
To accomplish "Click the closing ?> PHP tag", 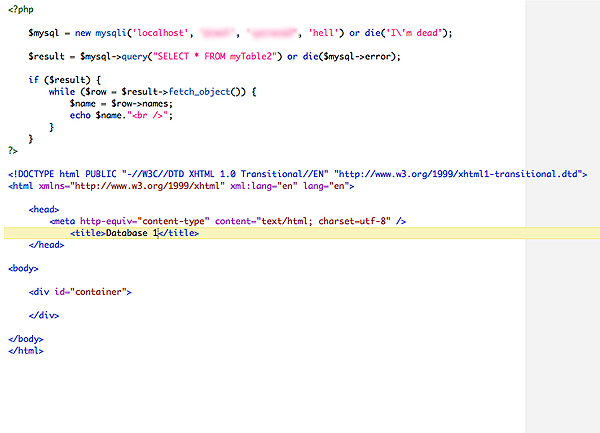I will (x=13, y=151).
